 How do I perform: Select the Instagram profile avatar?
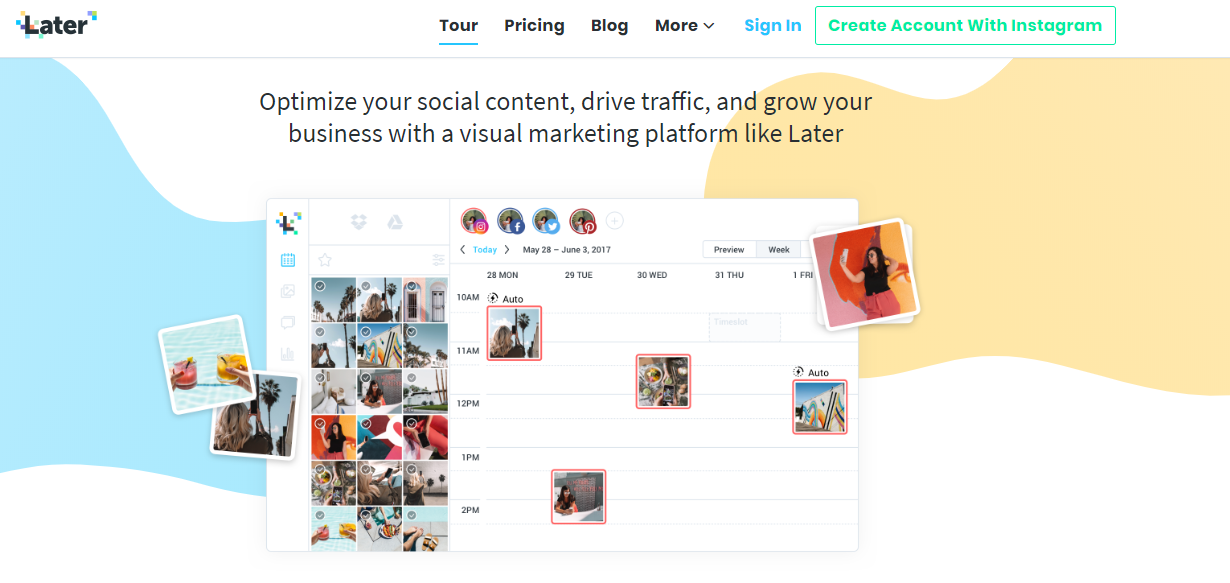(x=474, y=221)
